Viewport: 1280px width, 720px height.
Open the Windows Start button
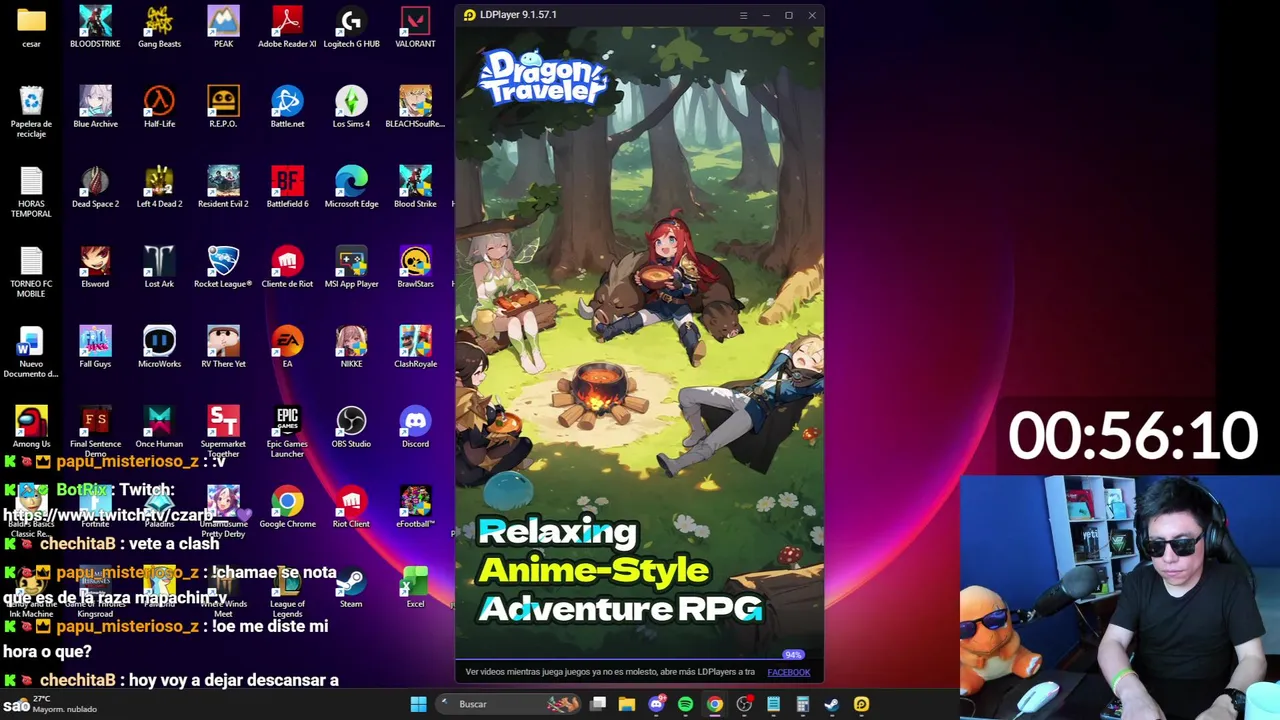[418, 704]
